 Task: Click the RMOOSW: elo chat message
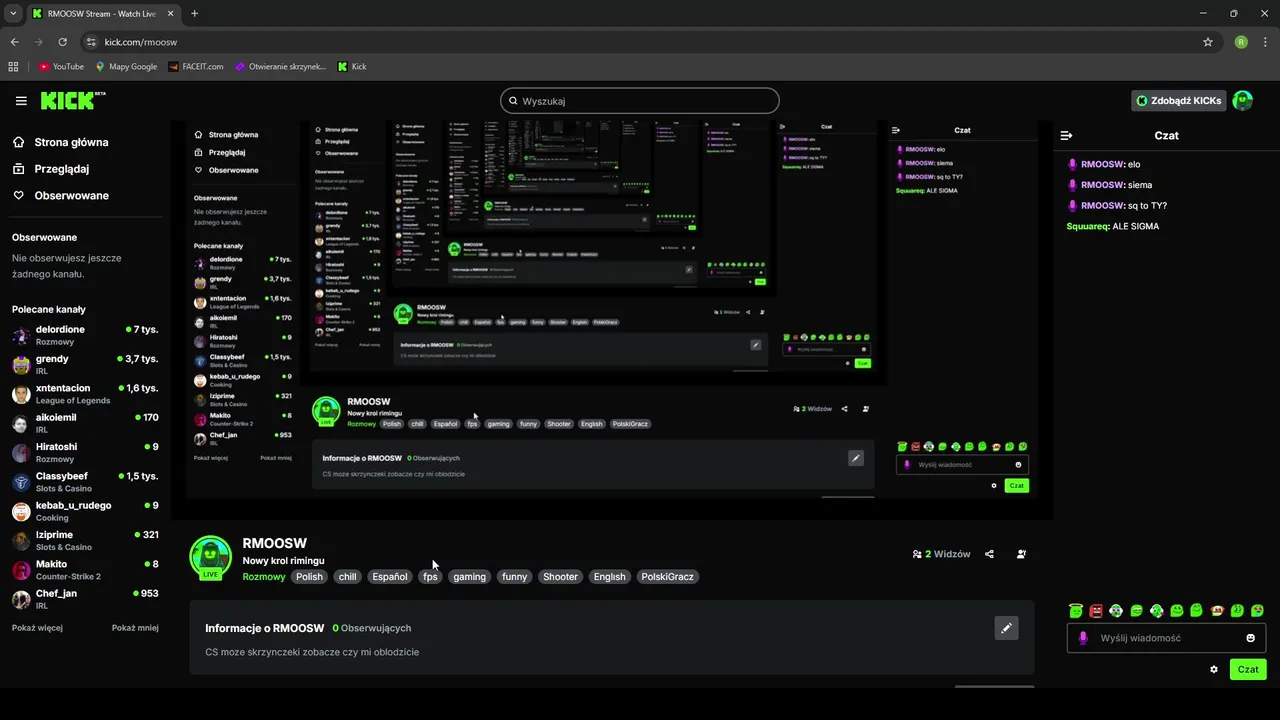tap(1104, 164)
